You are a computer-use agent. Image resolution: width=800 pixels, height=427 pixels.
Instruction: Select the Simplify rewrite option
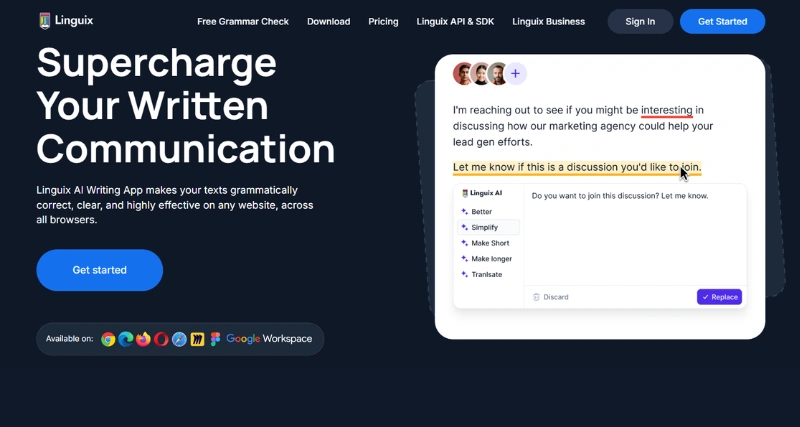pos(485,227)
